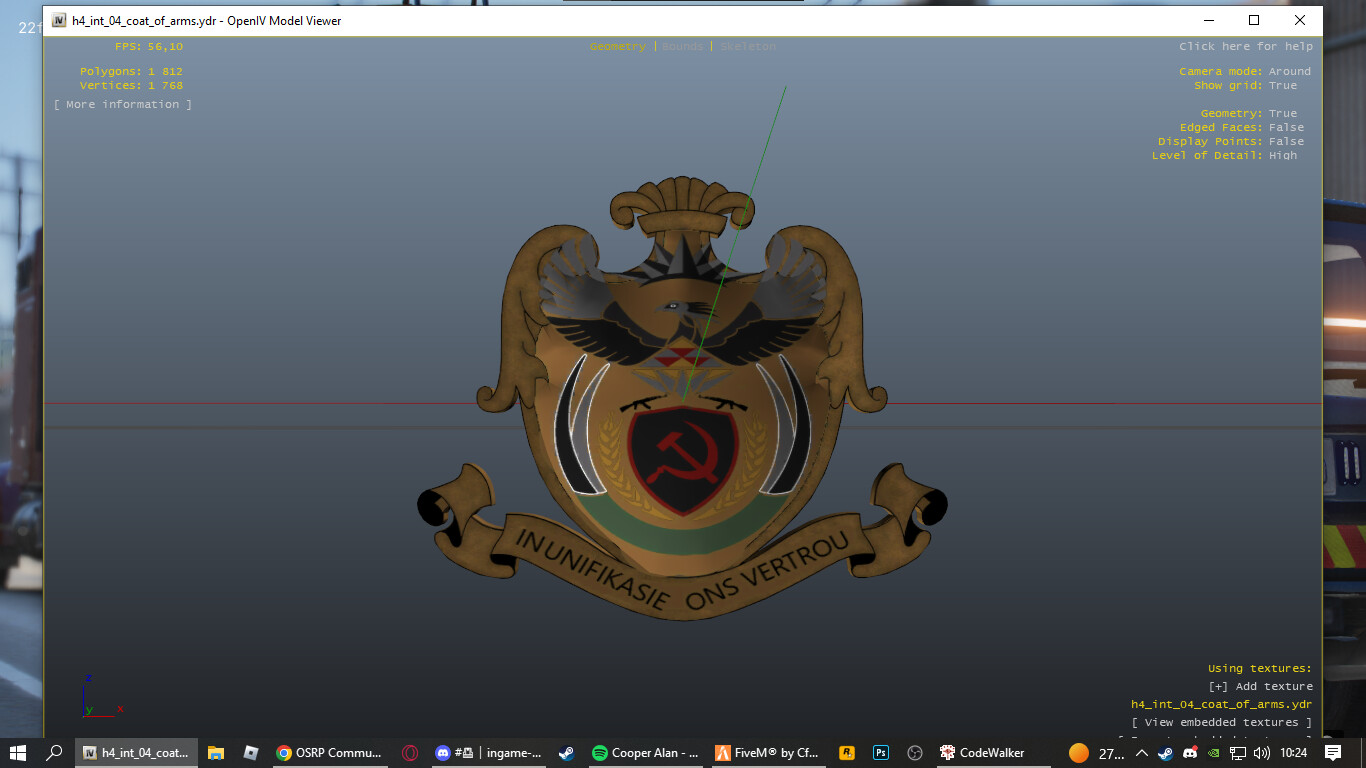This screenshot has width=1366, height=768.
Task: Open the Steam taskbar icon
Action: pos(566,752)
